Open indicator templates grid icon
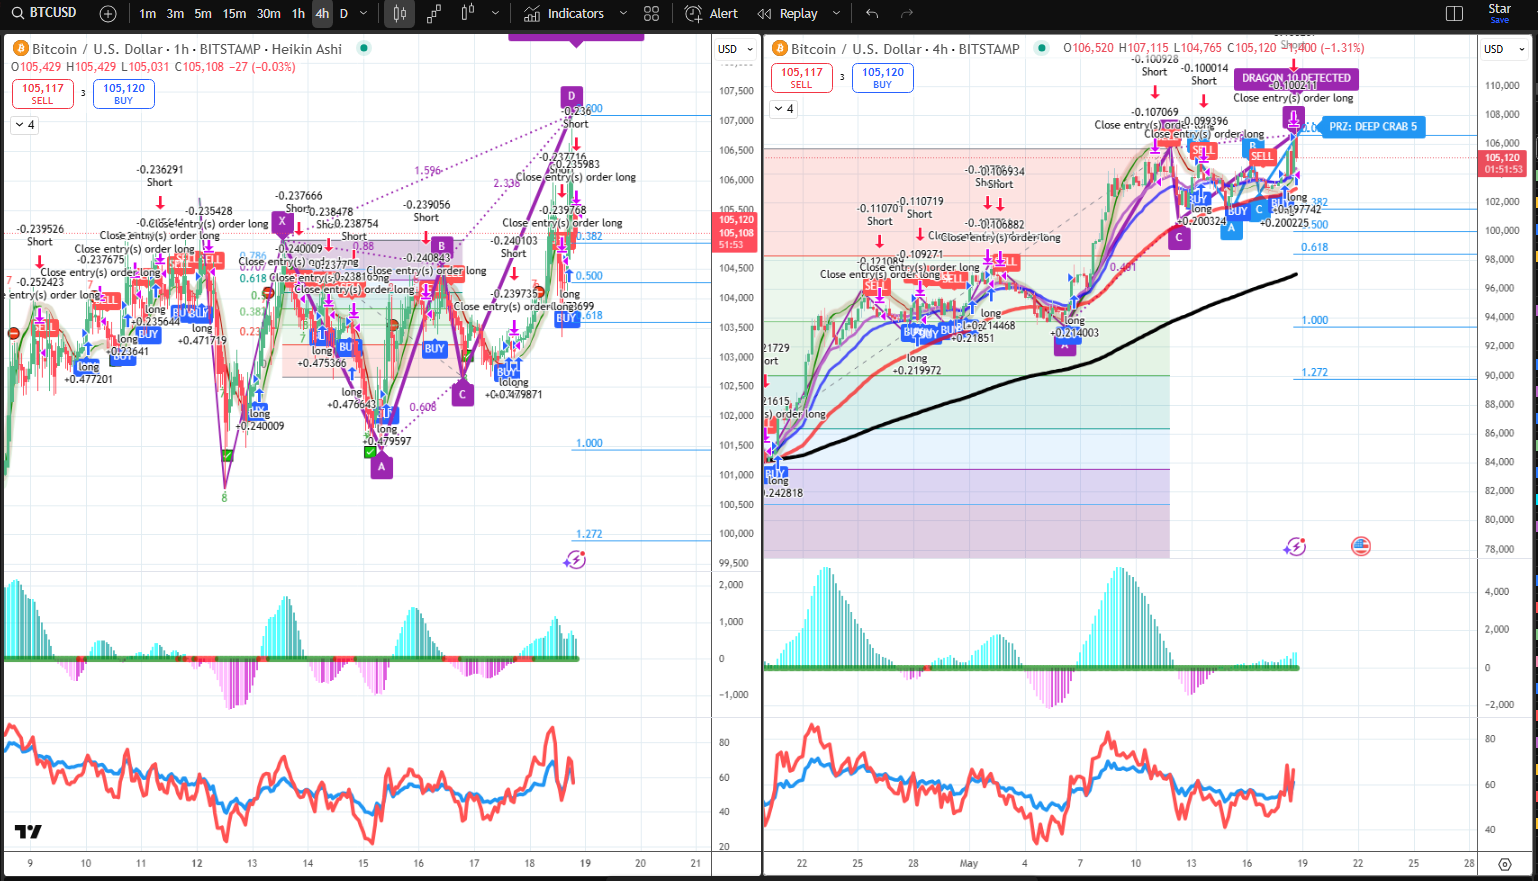The image size is (1538, 881). pyautogui.click(x=652, y=14)
